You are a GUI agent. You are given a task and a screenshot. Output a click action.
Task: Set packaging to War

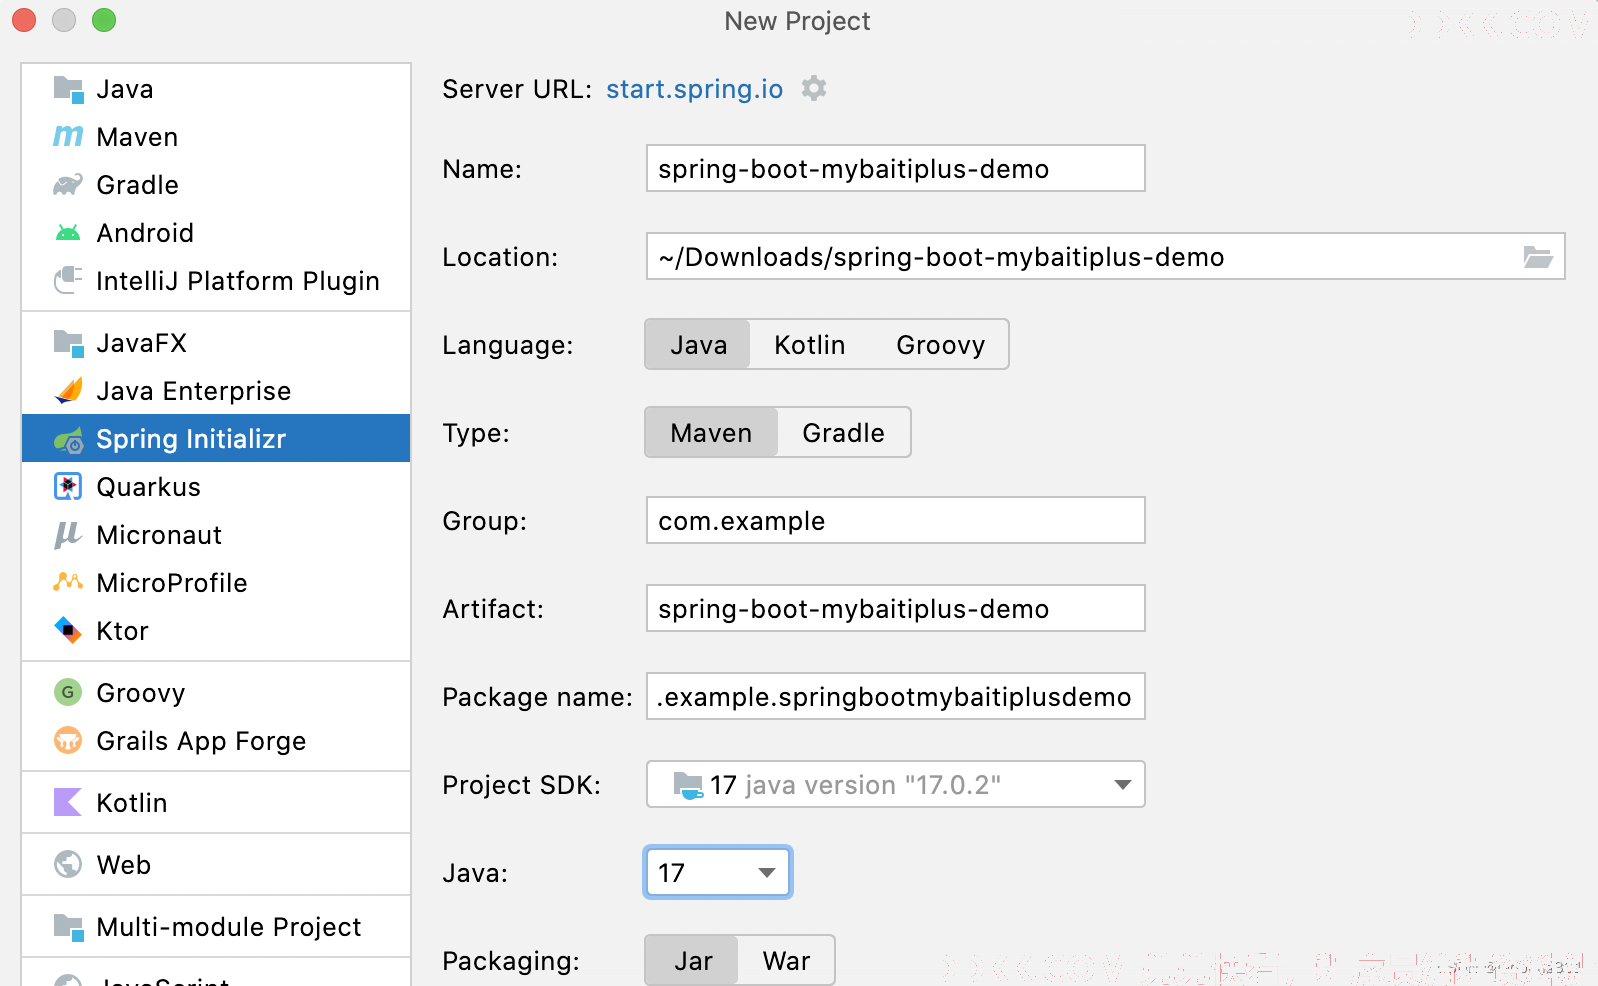(786, 961)
